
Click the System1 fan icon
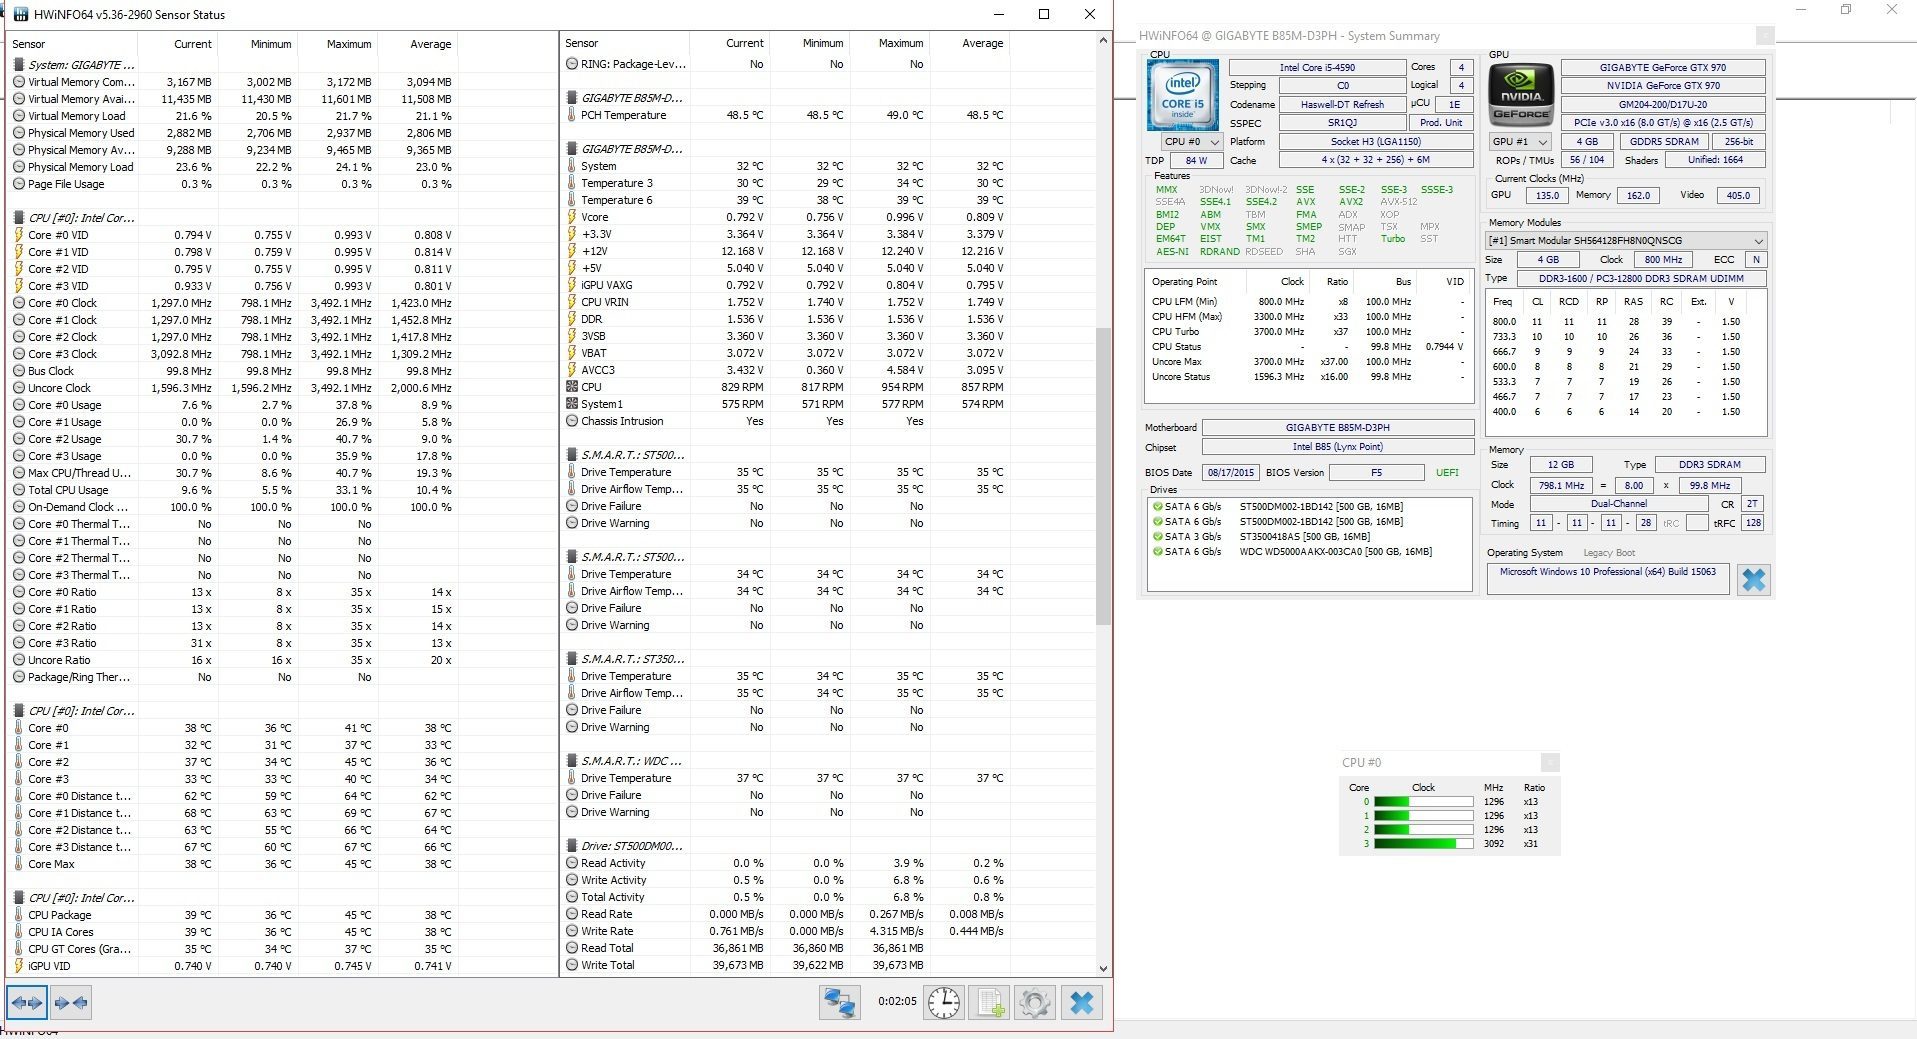(572, 404)
